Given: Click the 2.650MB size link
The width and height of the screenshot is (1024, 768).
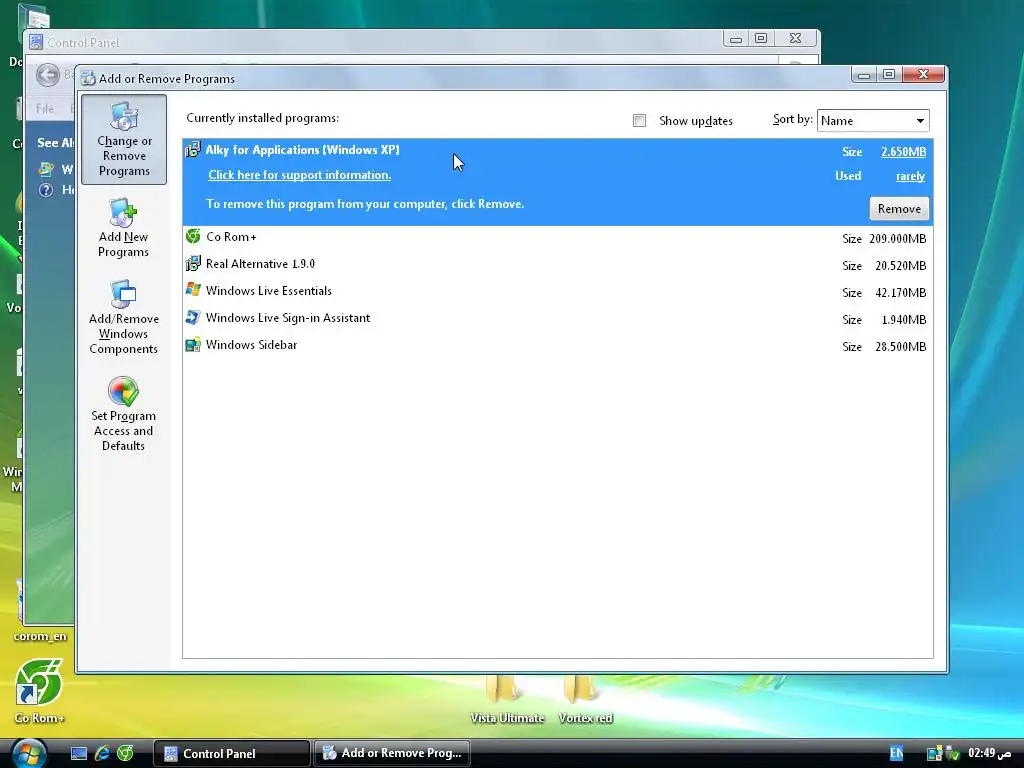Looking at the screenshot, I should point(903,152).
